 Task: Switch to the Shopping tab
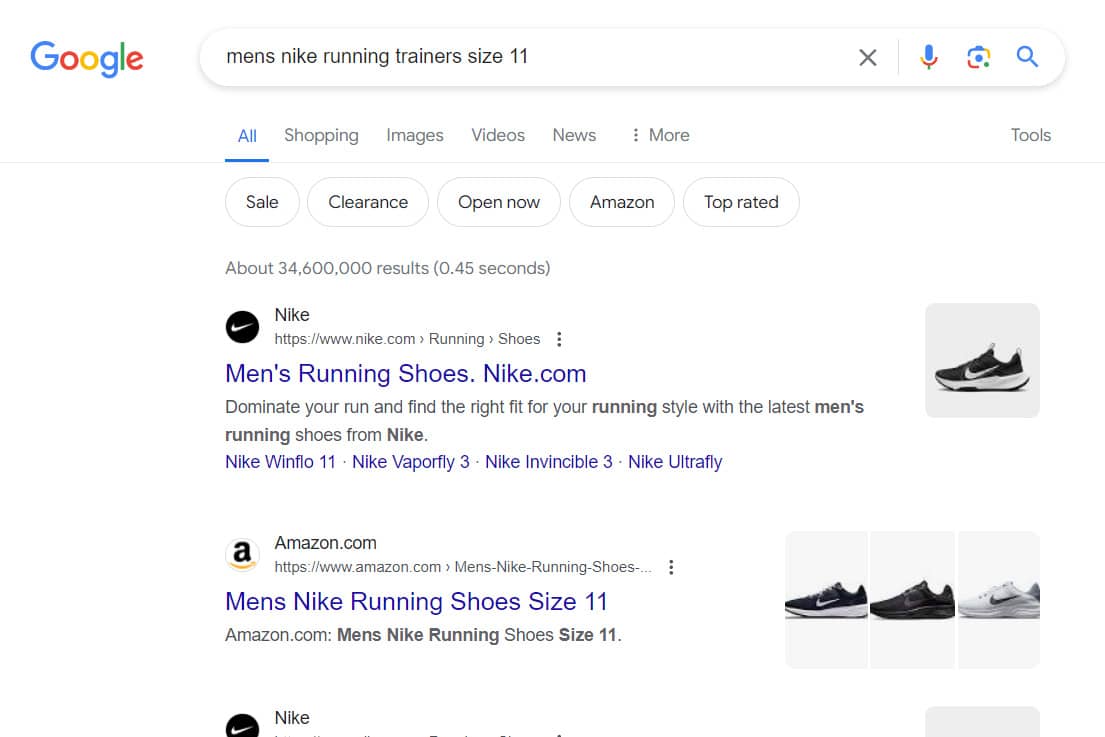pyautogui.click(x=321, y=135)
